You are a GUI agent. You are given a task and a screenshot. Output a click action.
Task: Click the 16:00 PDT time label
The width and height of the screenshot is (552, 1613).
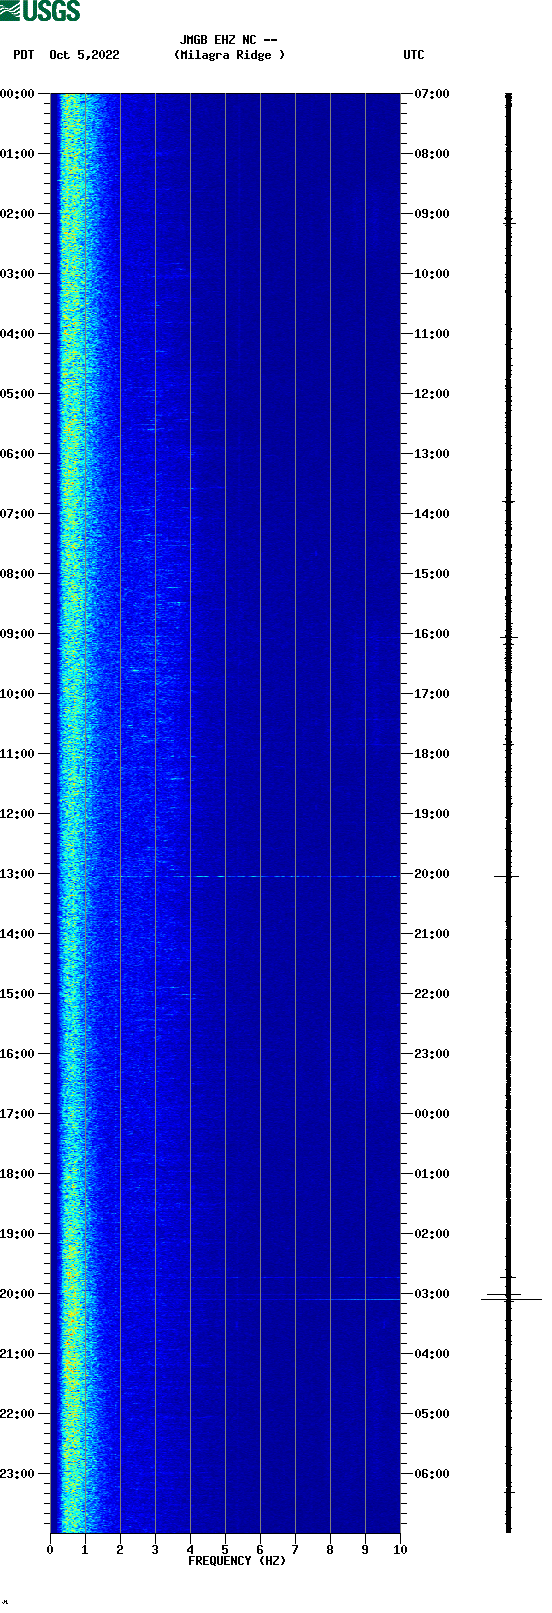18,1054
